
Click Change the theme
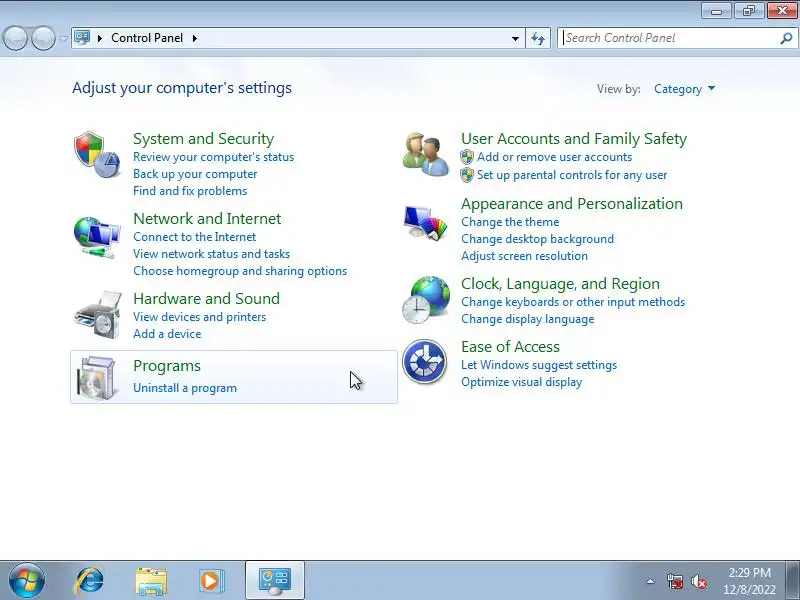pyautogui.click(x=510, y=222)
